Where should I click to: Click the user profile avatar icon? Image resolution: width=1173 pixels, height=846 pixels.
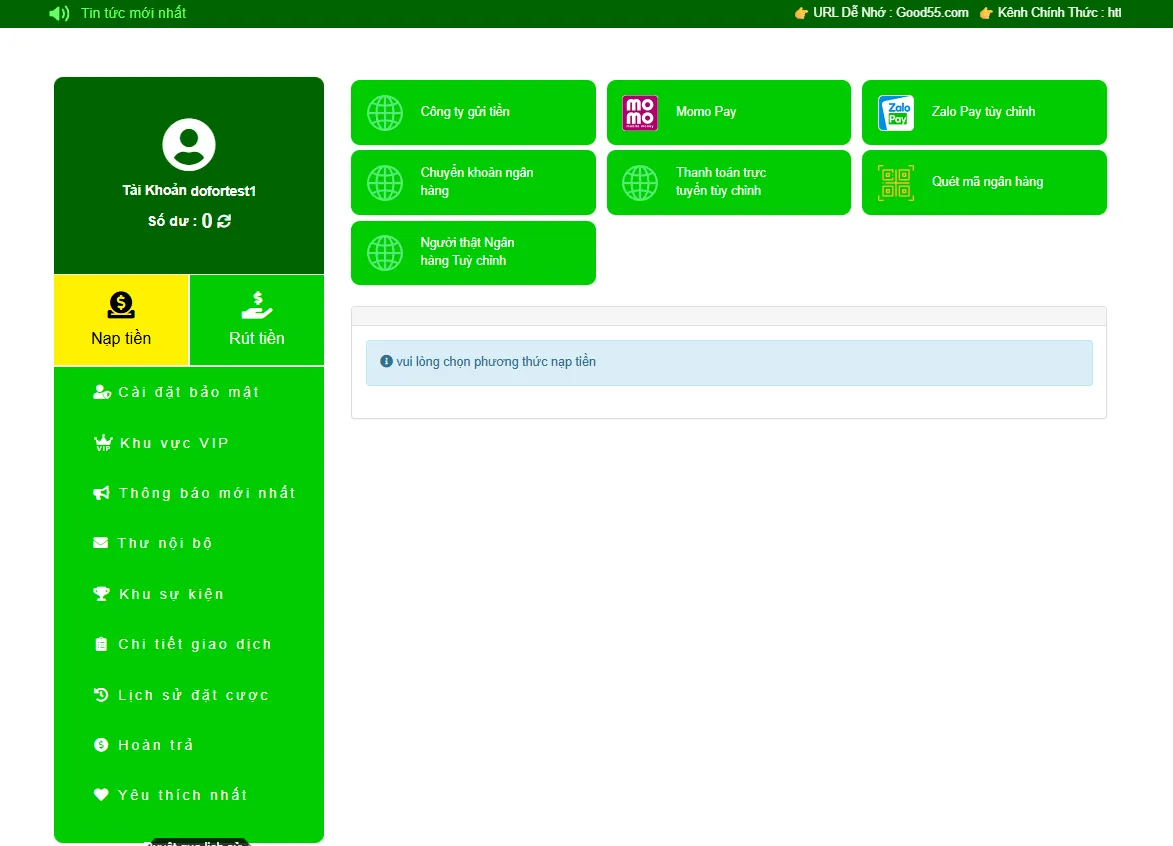click(189, 144)
